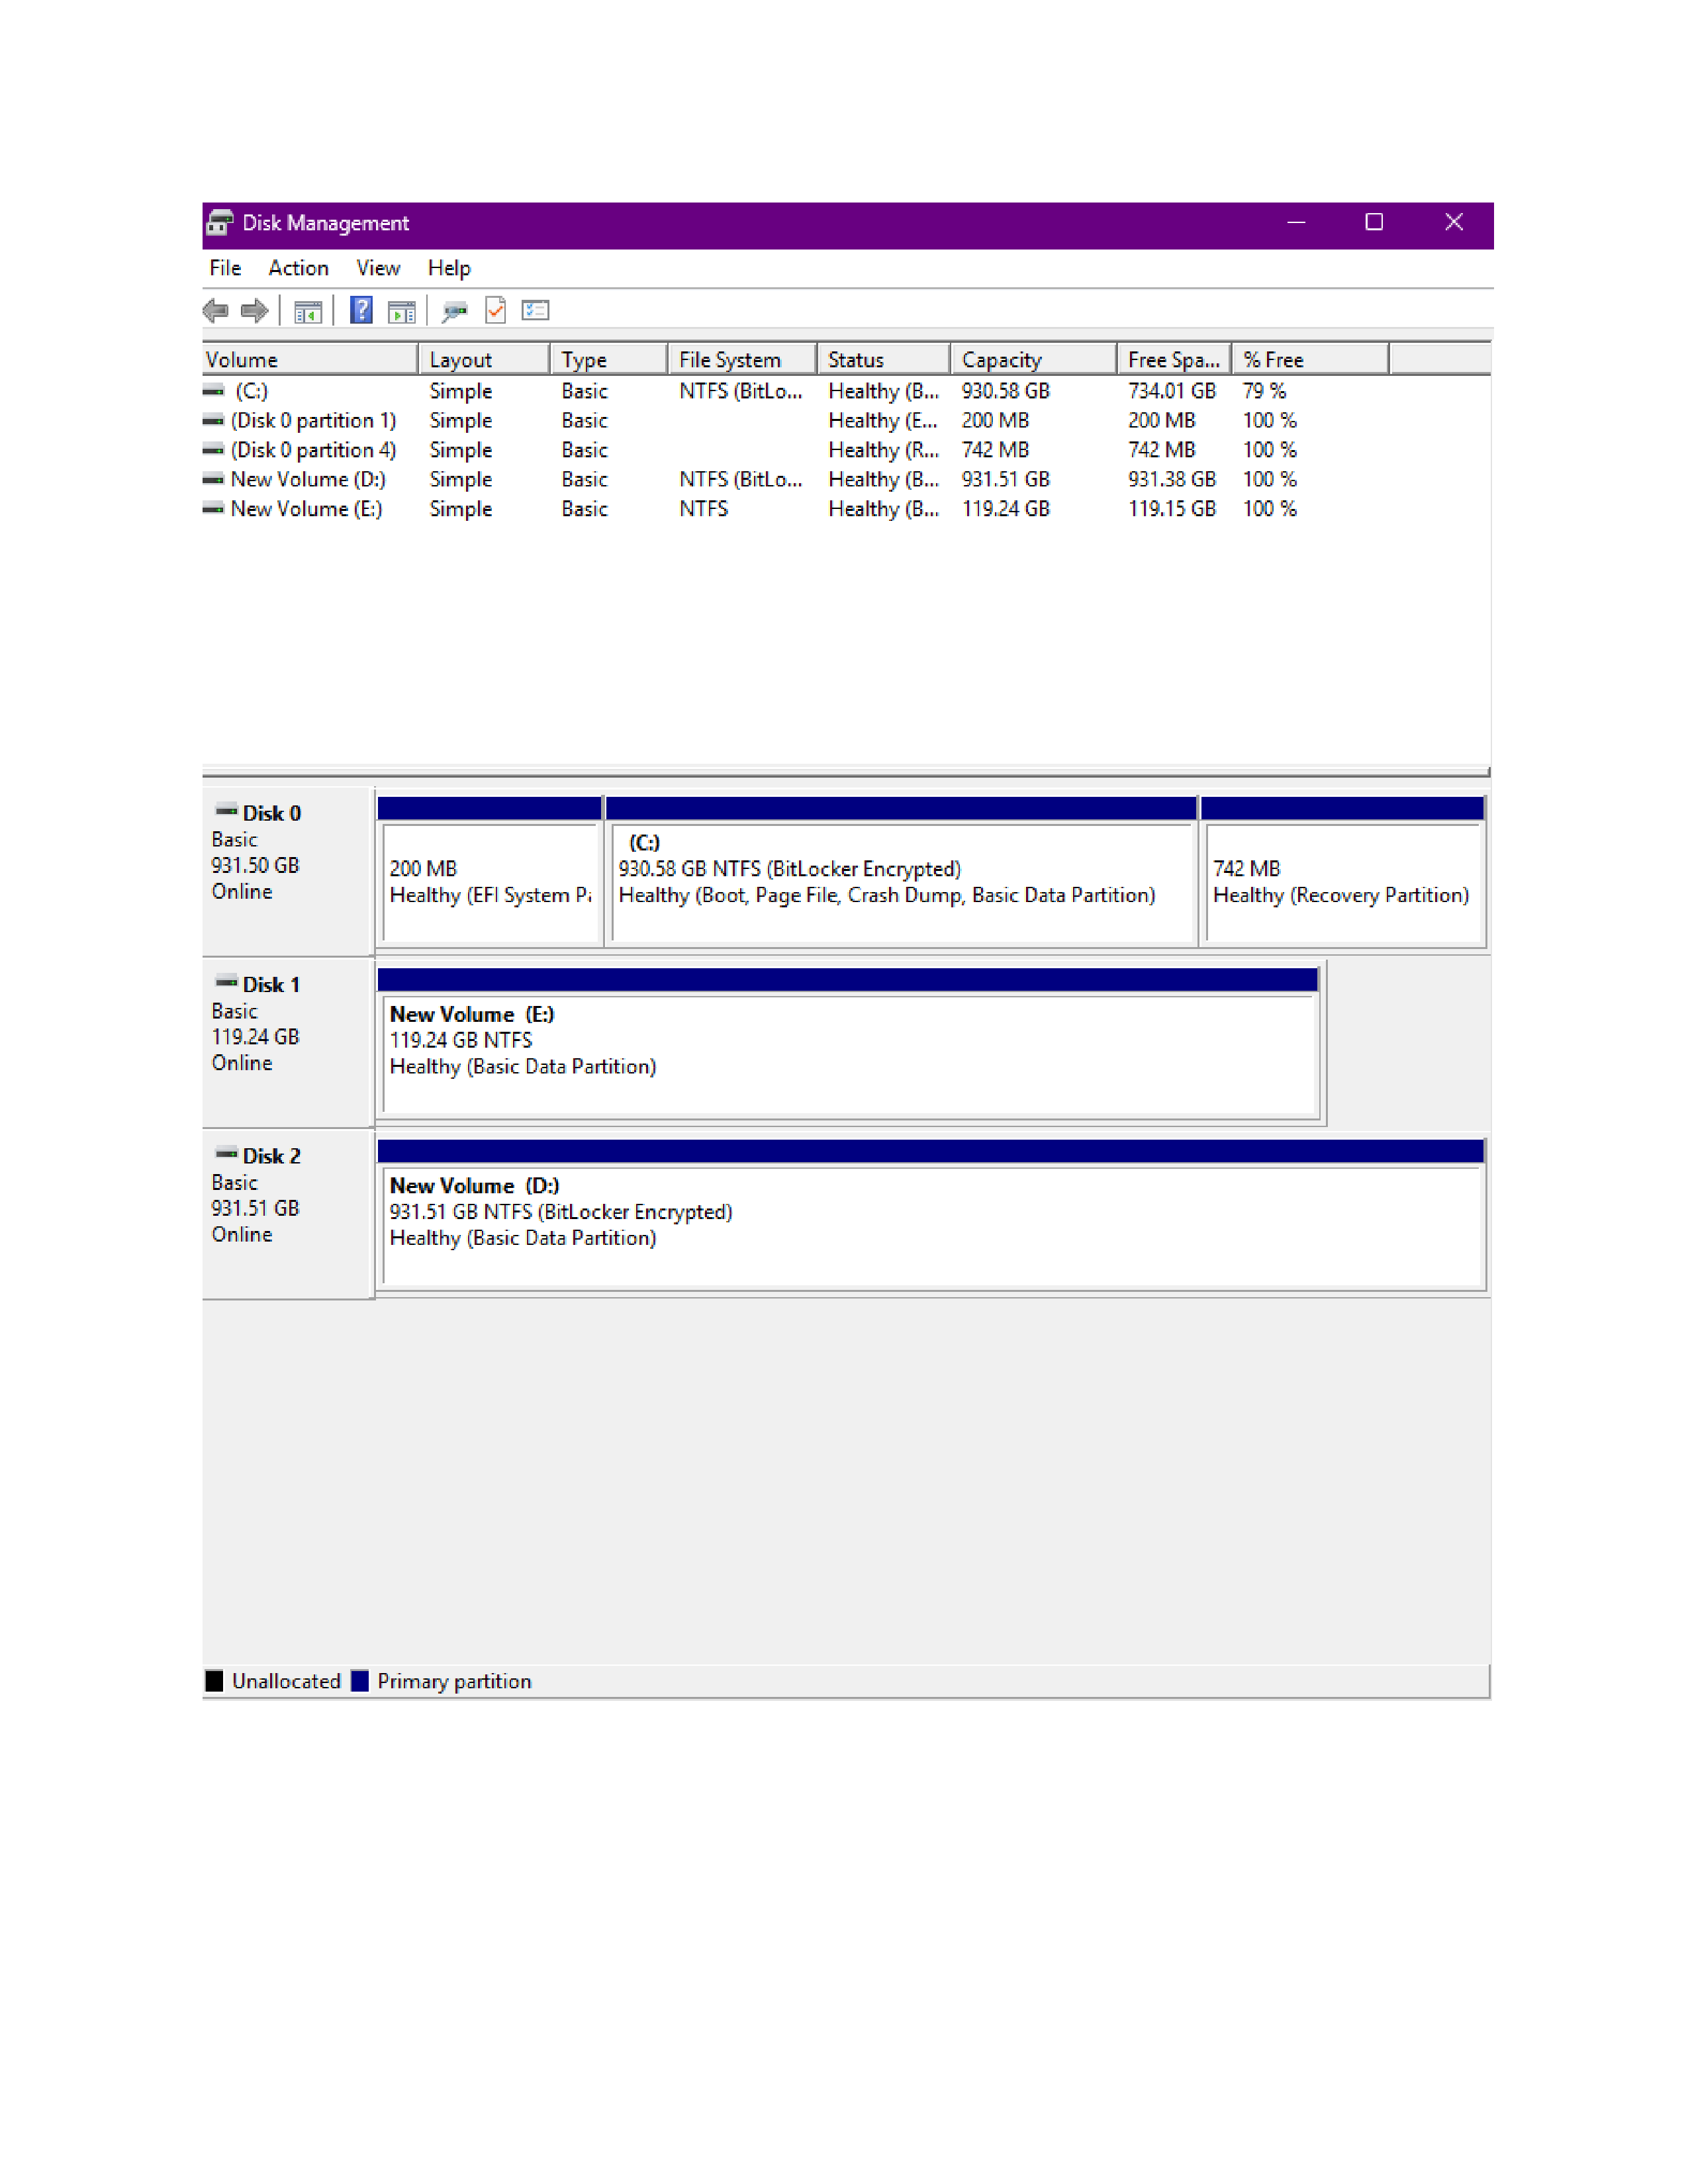Select the 742 MB Recovery Partition block

(x=1343, y=872)
